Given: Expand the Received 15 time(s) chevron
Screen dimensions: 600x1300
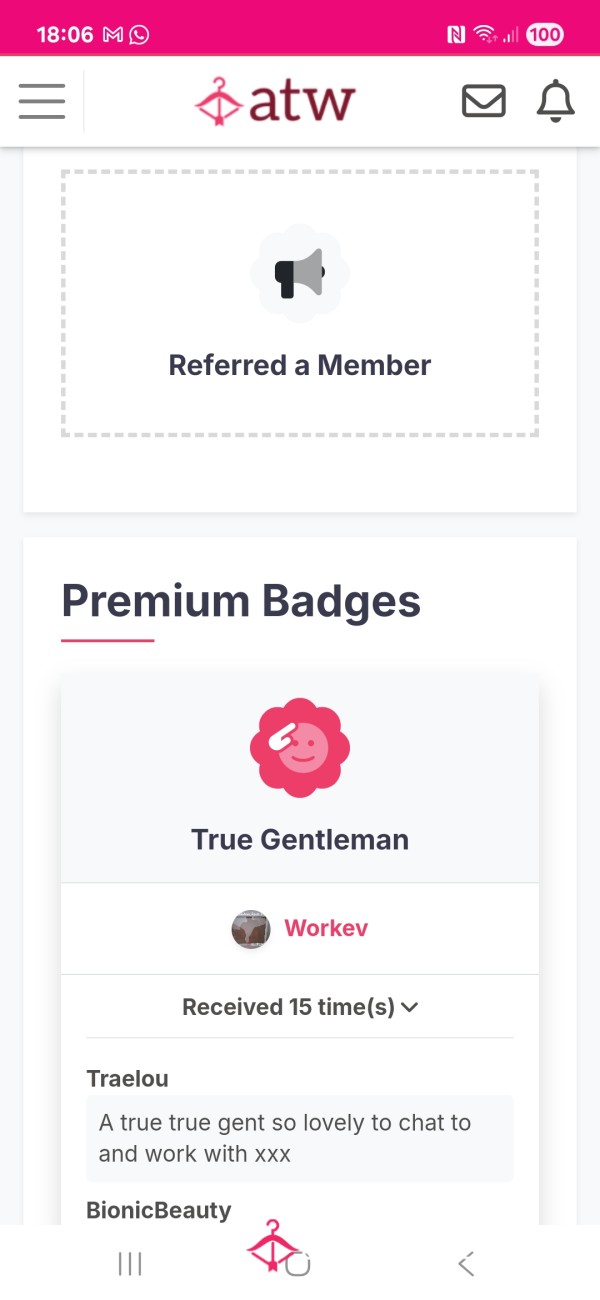Looking at the screenshot, I should tap(409, 1008).
